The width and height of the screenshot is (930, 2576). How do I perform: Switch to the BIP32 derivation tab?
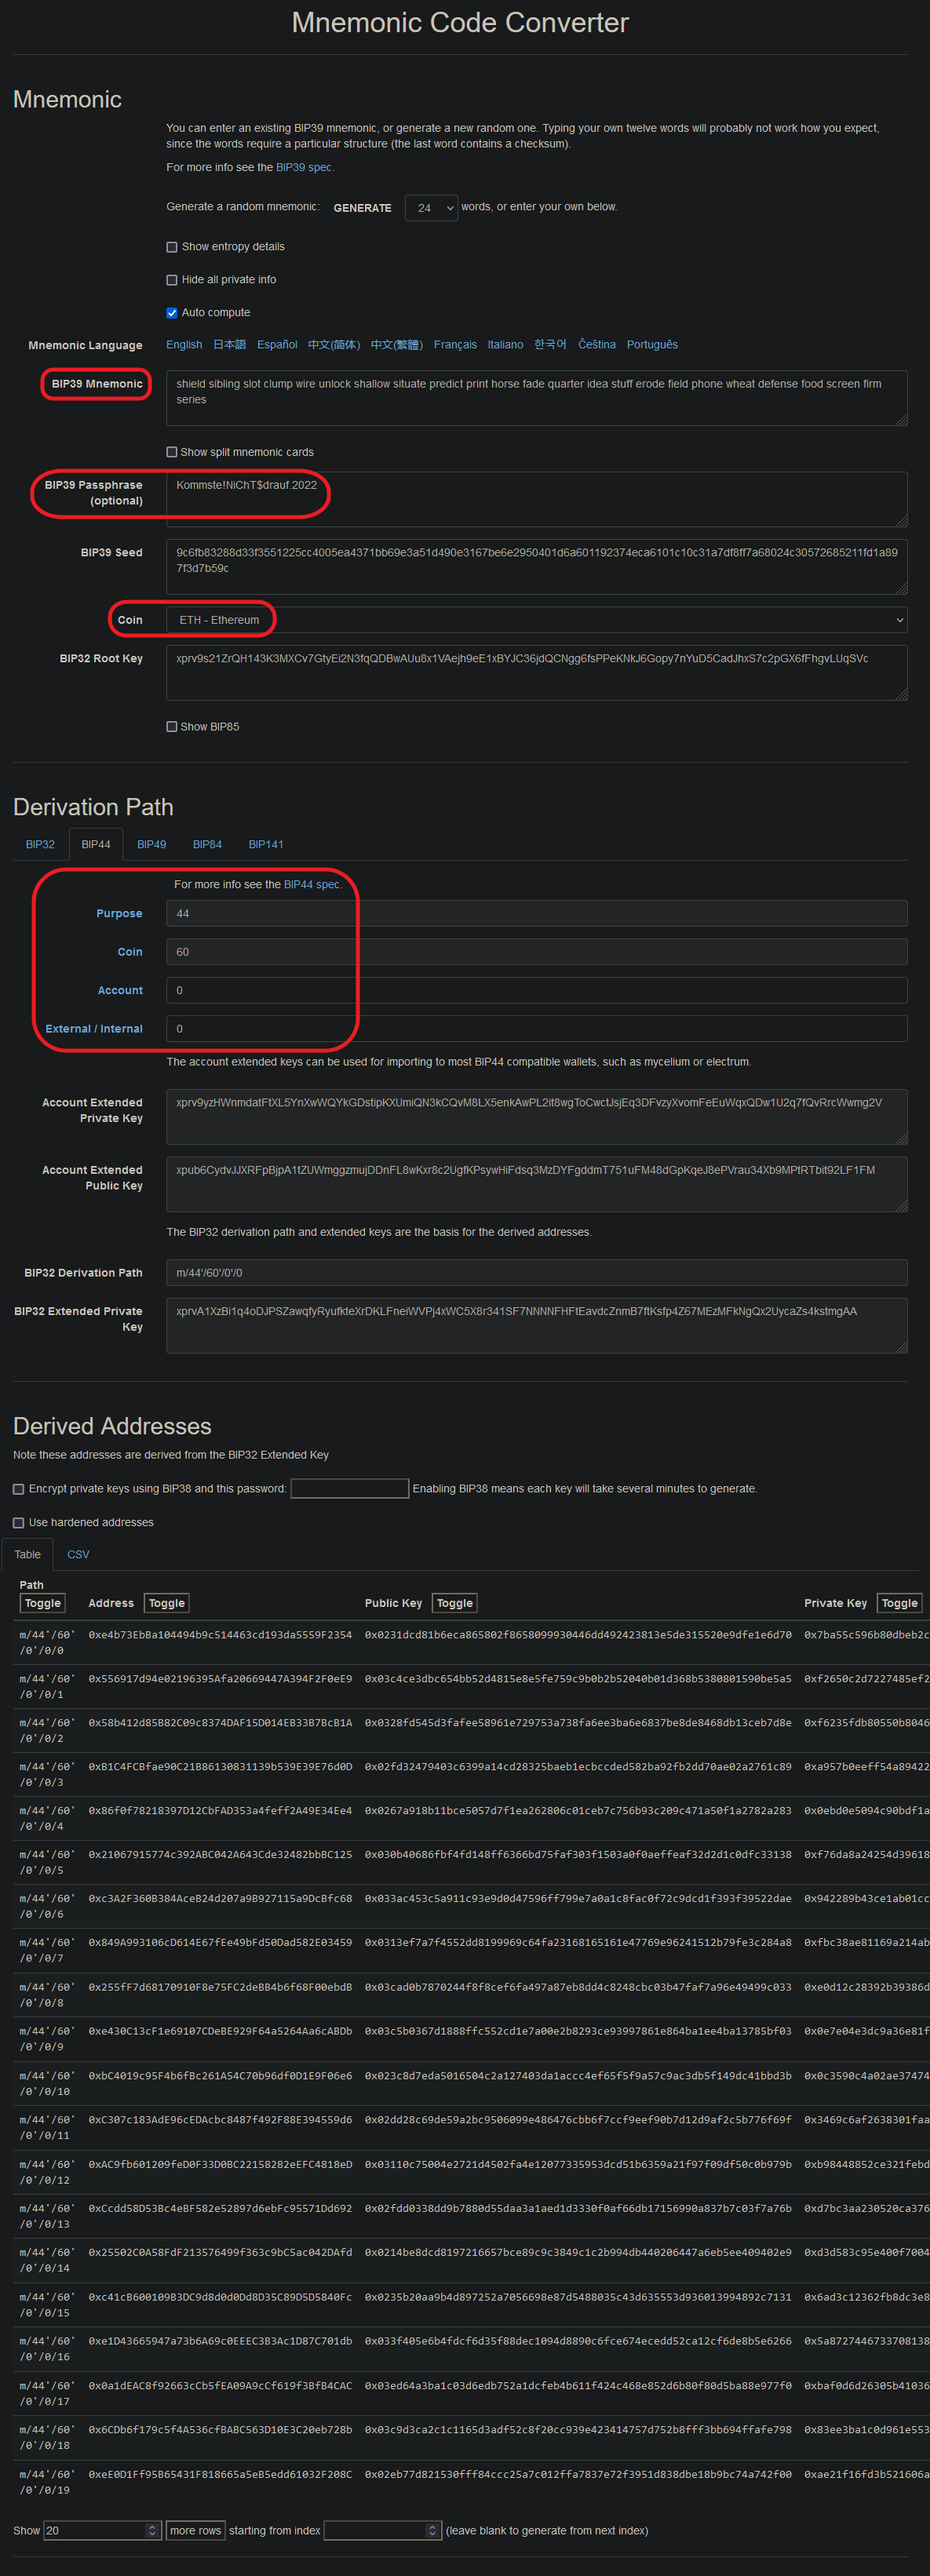(x=40, y=845)
